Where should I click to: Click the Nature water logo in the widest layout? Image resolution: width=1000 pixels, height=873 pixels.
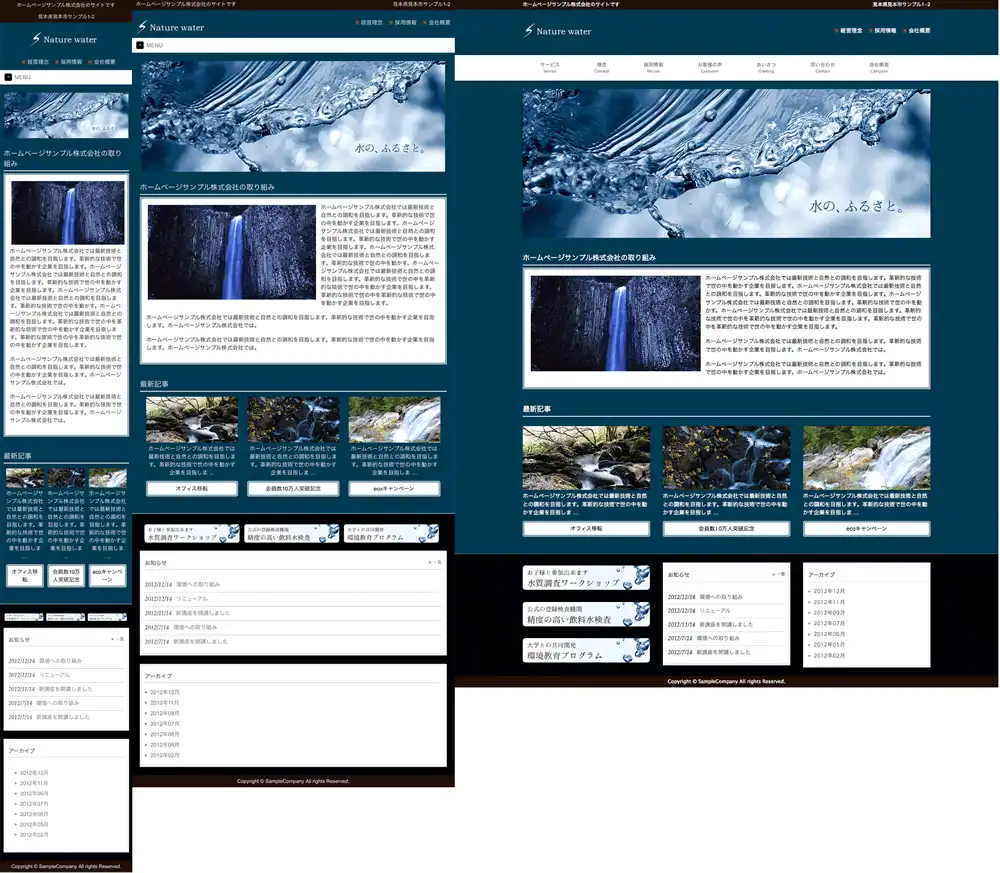(558, 31)
